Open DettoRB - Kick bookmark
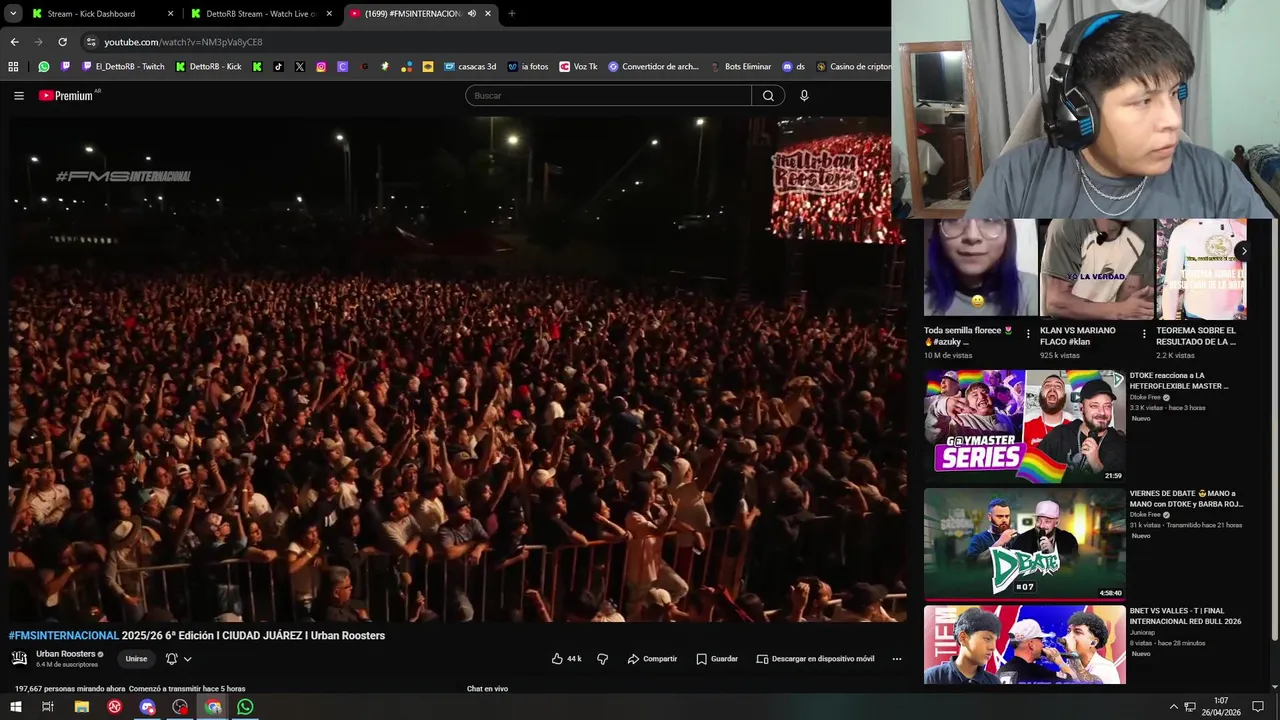Image resolution: width=1280 pixels, height=720 pixels. (209, 67)
